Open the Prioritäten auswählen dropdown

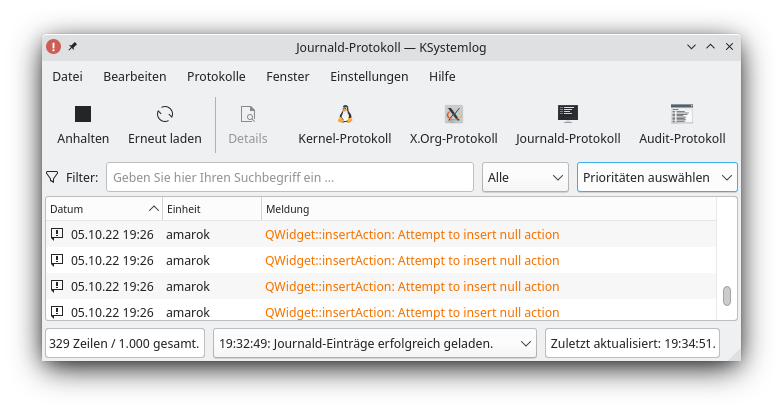click(x=657, y=177)
